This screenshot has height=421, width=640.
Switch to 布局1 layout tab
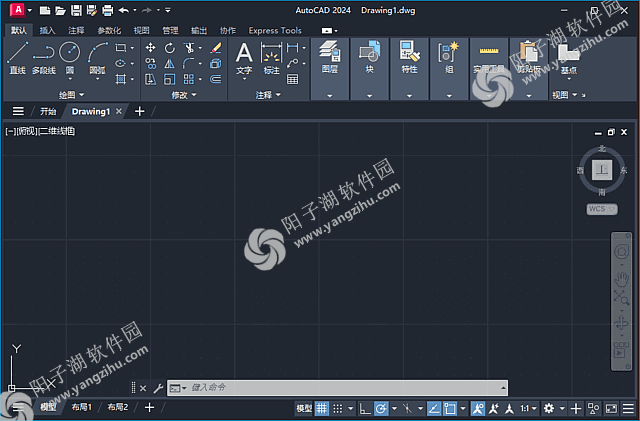82,407
